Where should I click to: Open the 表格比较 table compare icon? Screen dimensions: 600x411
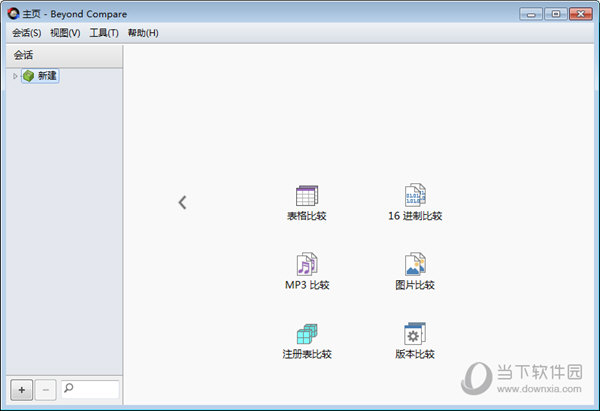click(x=307, y=196)
